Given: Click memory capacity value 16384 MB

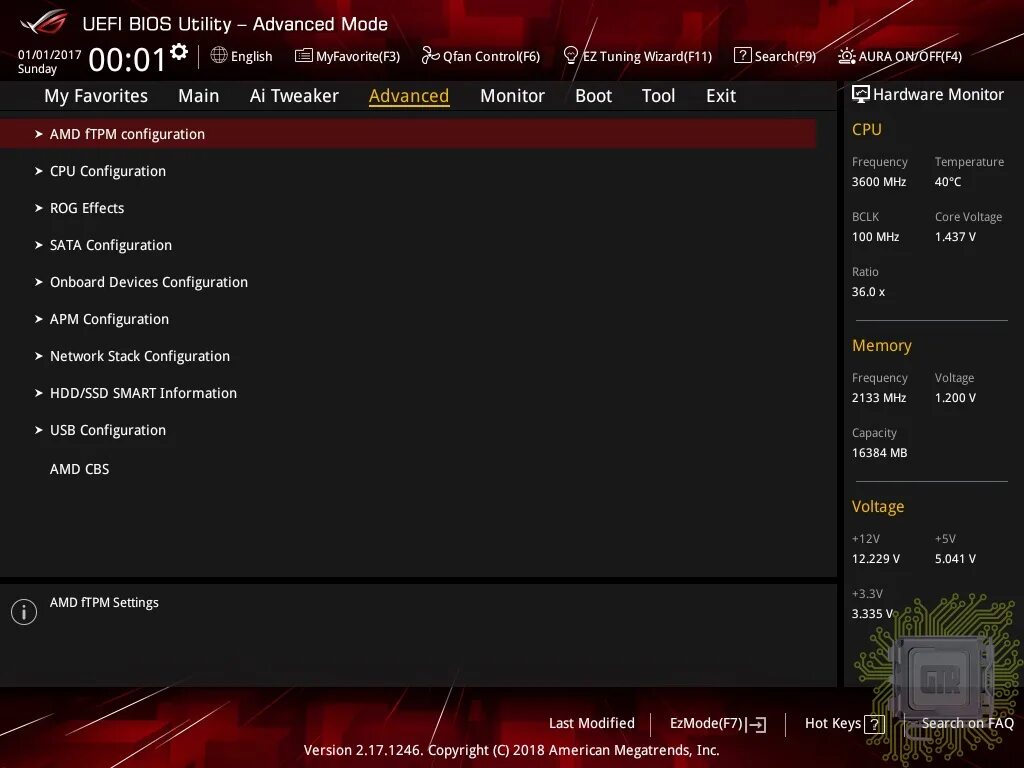Looking at the screenshot, I should [879, 453].
